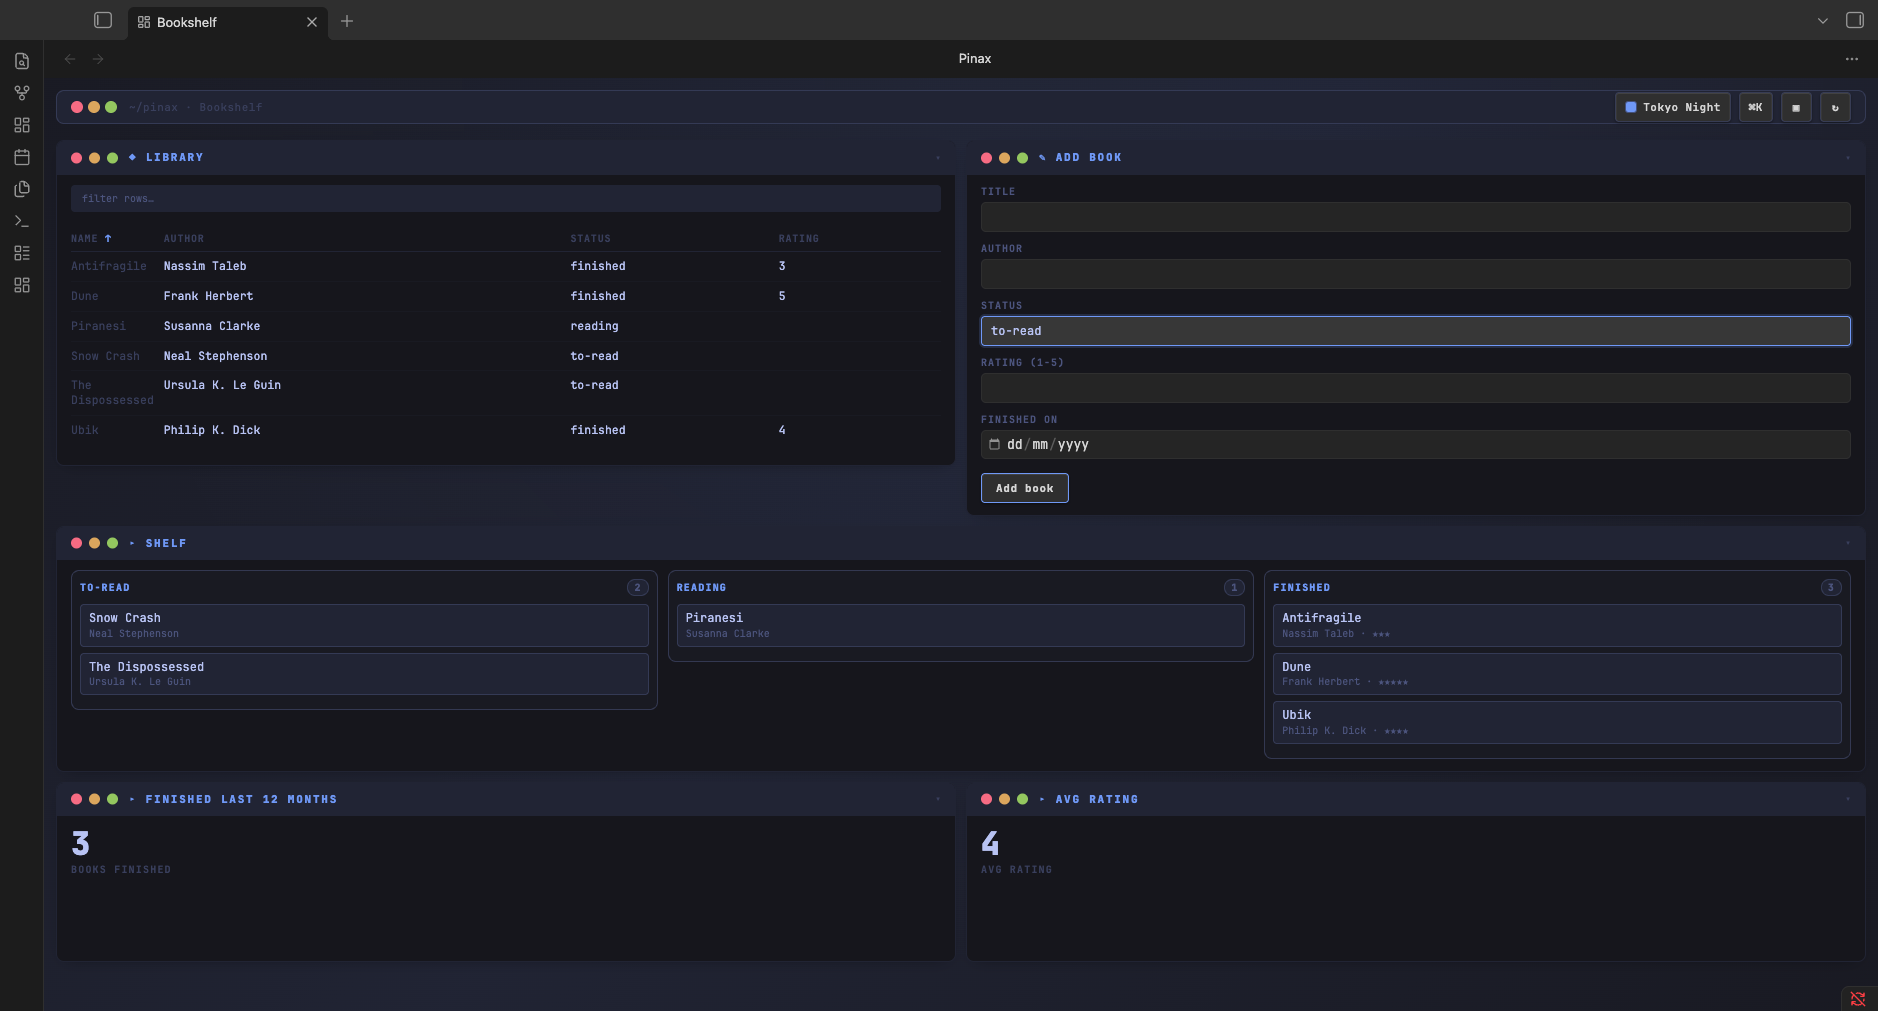Image resolution: width=1878 pixels, height=1011 pixels.
Task: Select the Snow Crash shelf card
Action: point(364,625)
